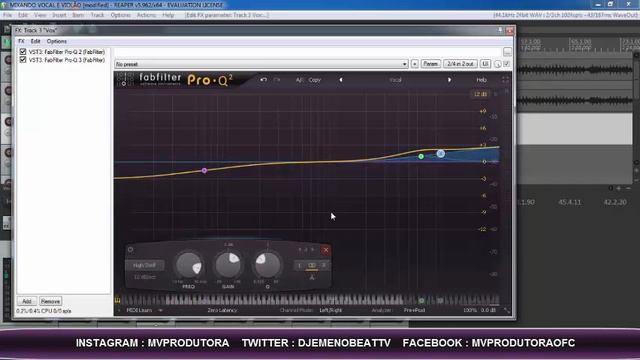Open the Vocal preset name menu

point(395,80)
